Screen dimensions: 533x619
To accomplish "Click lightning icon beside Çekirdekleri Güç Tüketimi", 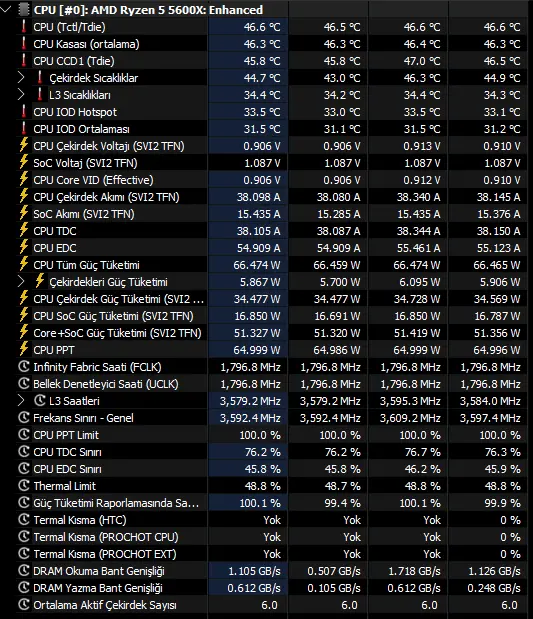I will [x=39, y=281].
